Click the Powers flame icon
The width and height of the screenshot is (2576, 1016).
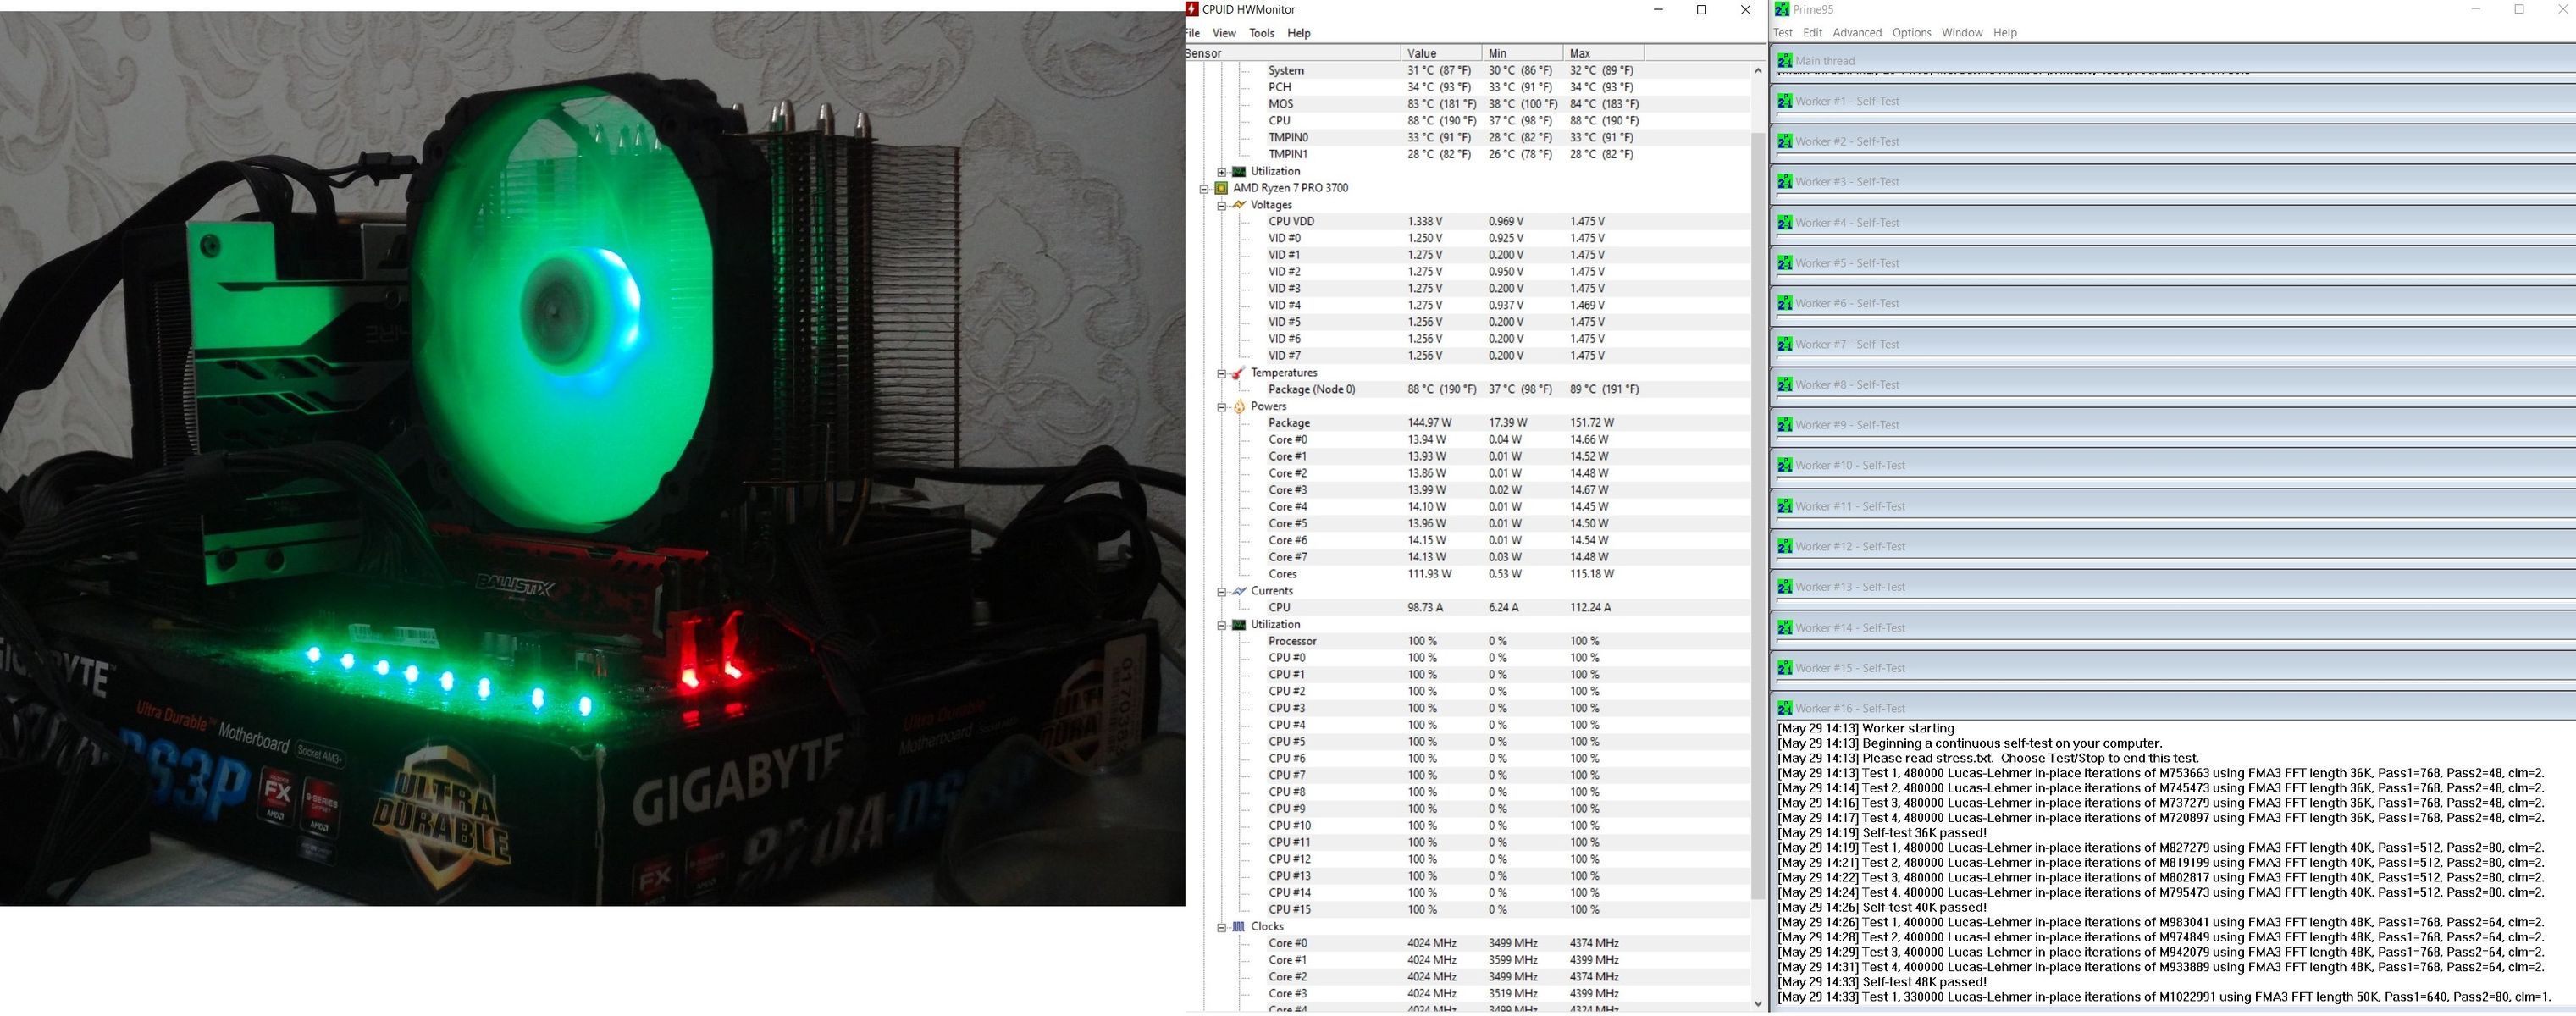coord(1239,407)
